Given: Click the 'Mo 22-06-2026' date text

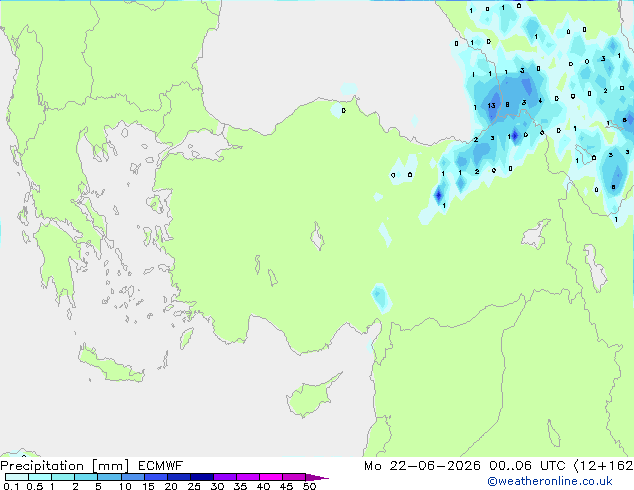Looking at the screenshot, I should click(x=422, y=466).
